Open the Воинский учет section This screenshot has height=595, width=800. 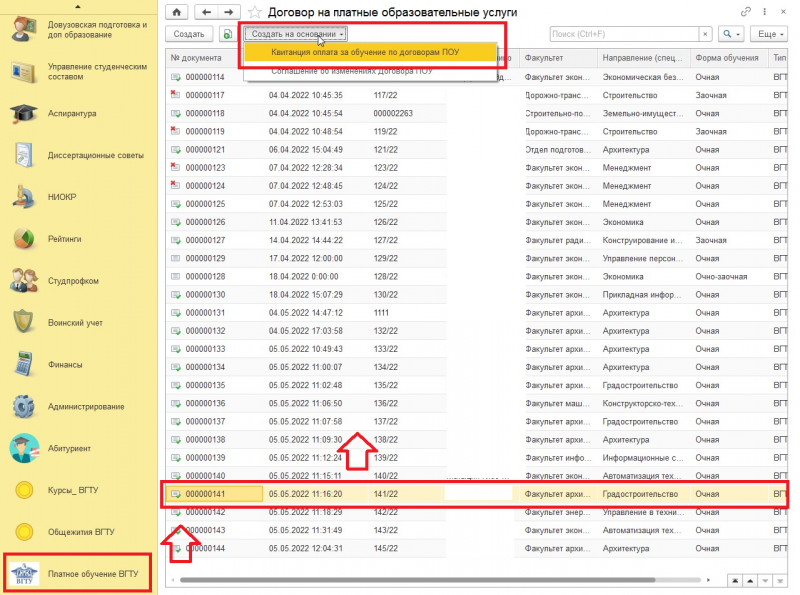coord(57,323)
